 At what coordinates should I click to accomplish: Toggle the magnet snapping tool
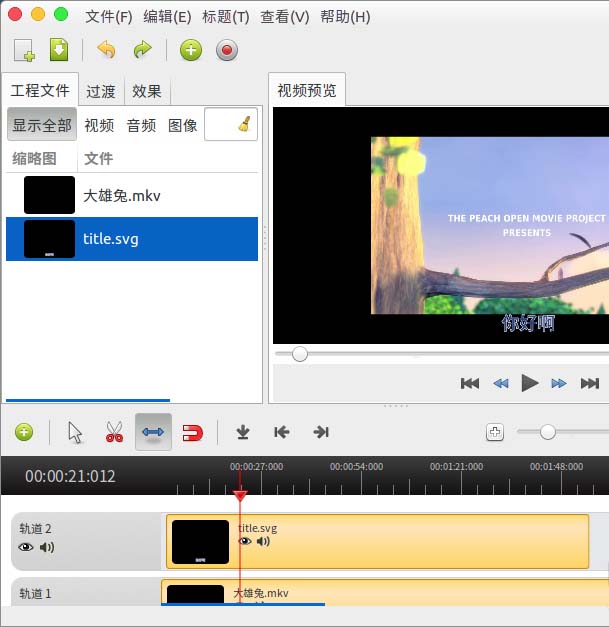pyautogui.click(x=192, y=433)
